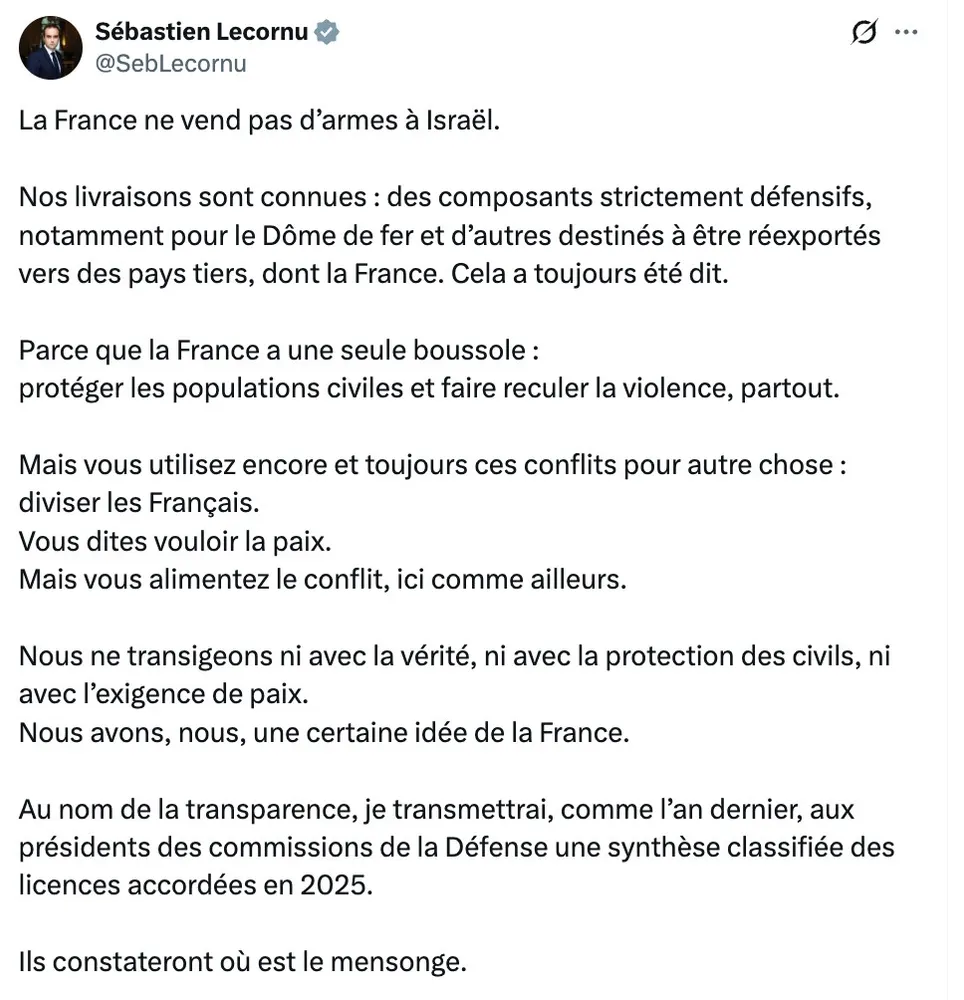Click the line "Mais vous alimentez le conflit"
964x1000 pixels.
pyautogui.click(x=322, y=579)
